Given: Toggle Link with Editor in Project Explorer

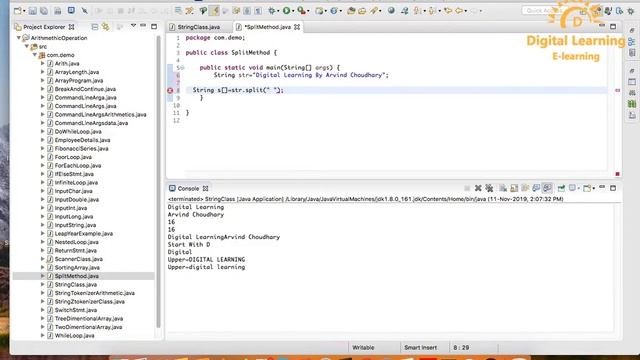Looking at the screenshot, I should click(x=106, y=27).
